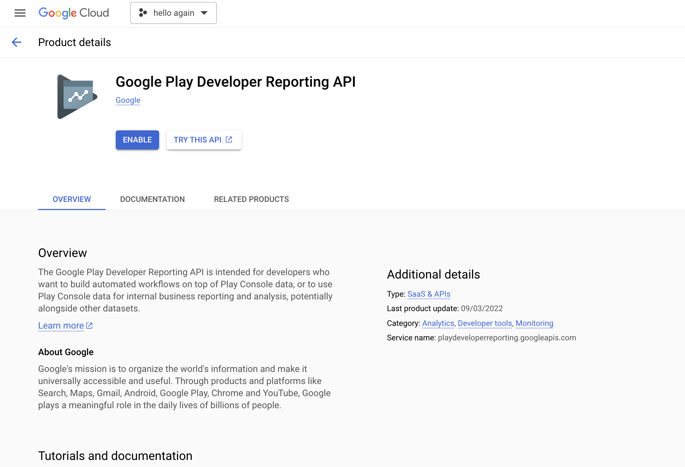Go back with the left arrow

pos(17,42)
